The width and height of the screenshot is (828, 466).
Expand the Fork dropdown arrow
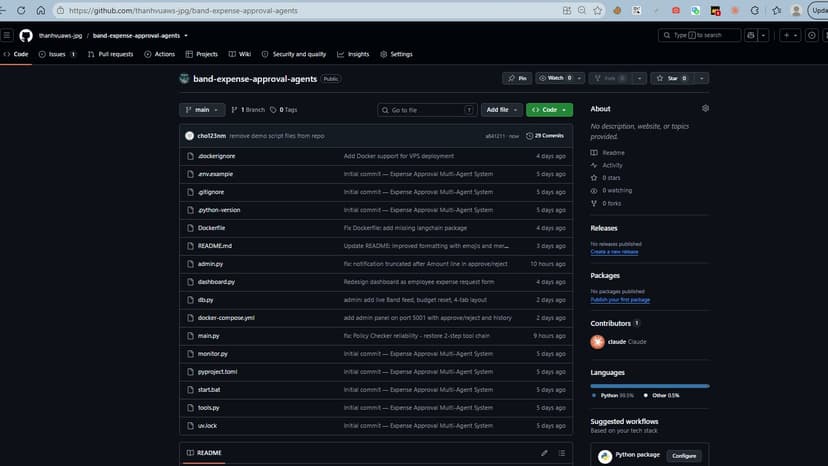(639, 78)
